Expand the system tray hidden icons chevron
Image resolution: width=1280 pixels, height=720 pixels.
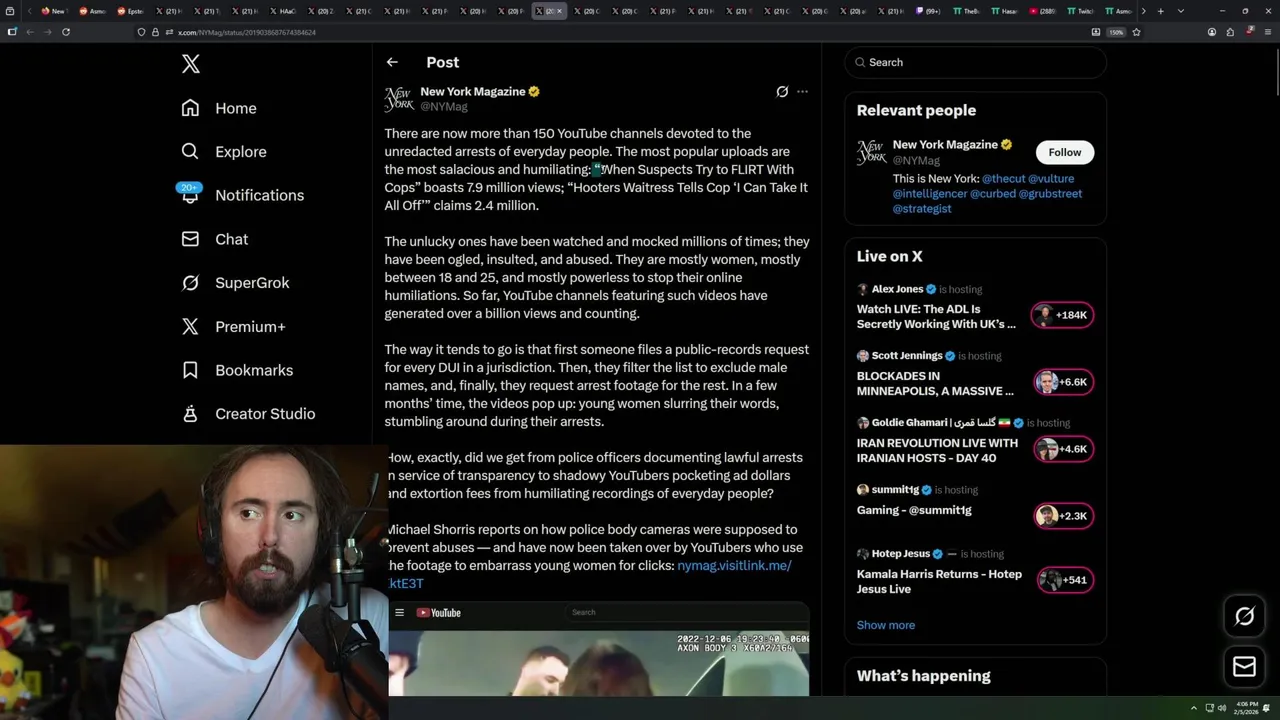(x=1193, y=708)
